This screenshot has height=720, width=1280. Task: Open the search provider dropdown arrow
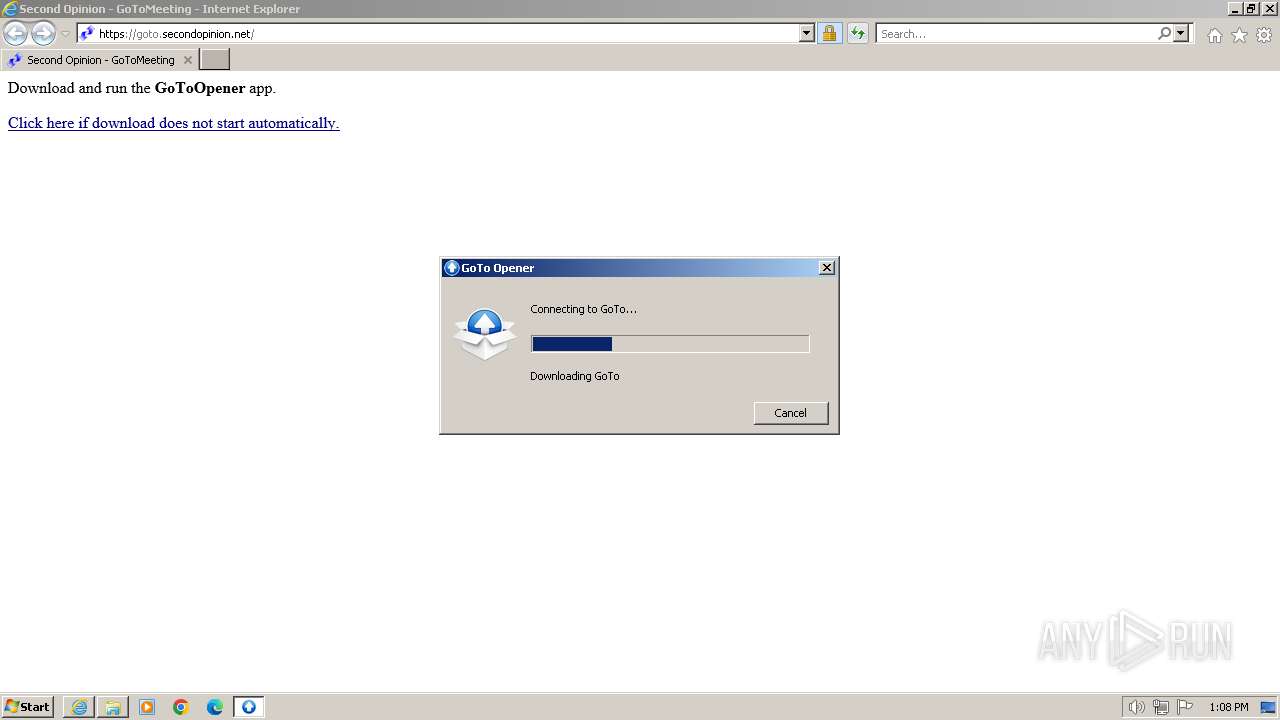click(x=1181, y=34)
